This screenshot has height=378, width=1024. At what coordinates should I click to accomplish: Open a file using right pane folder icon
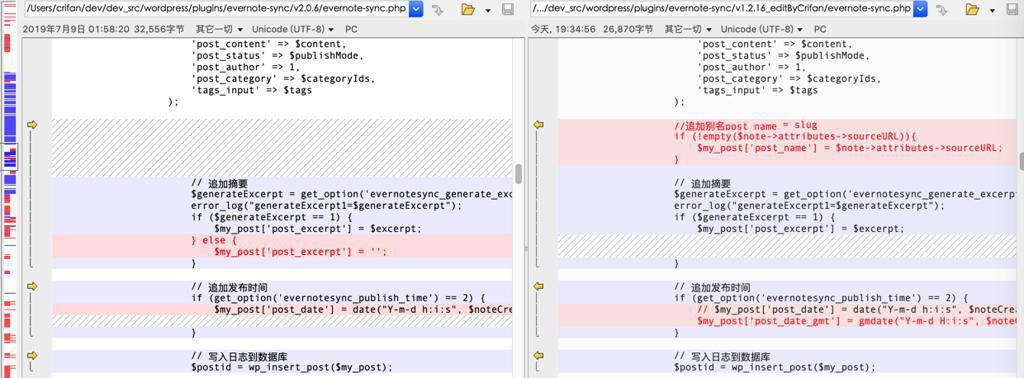(972, 10)
